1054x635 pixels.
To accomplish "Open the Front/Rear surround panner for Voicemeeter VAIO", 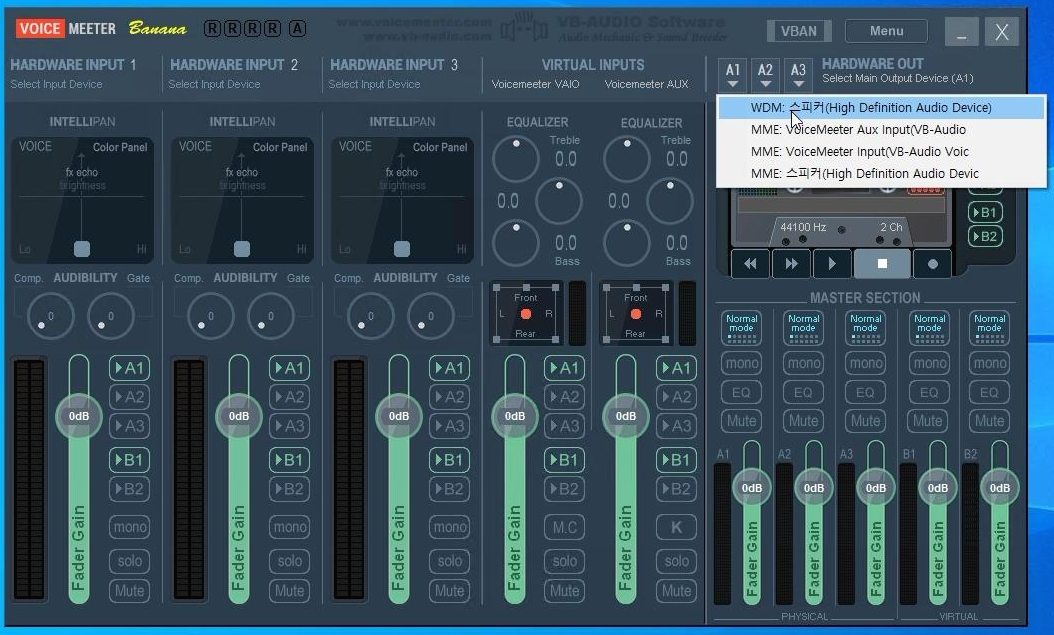I will [x=526, y=314].
